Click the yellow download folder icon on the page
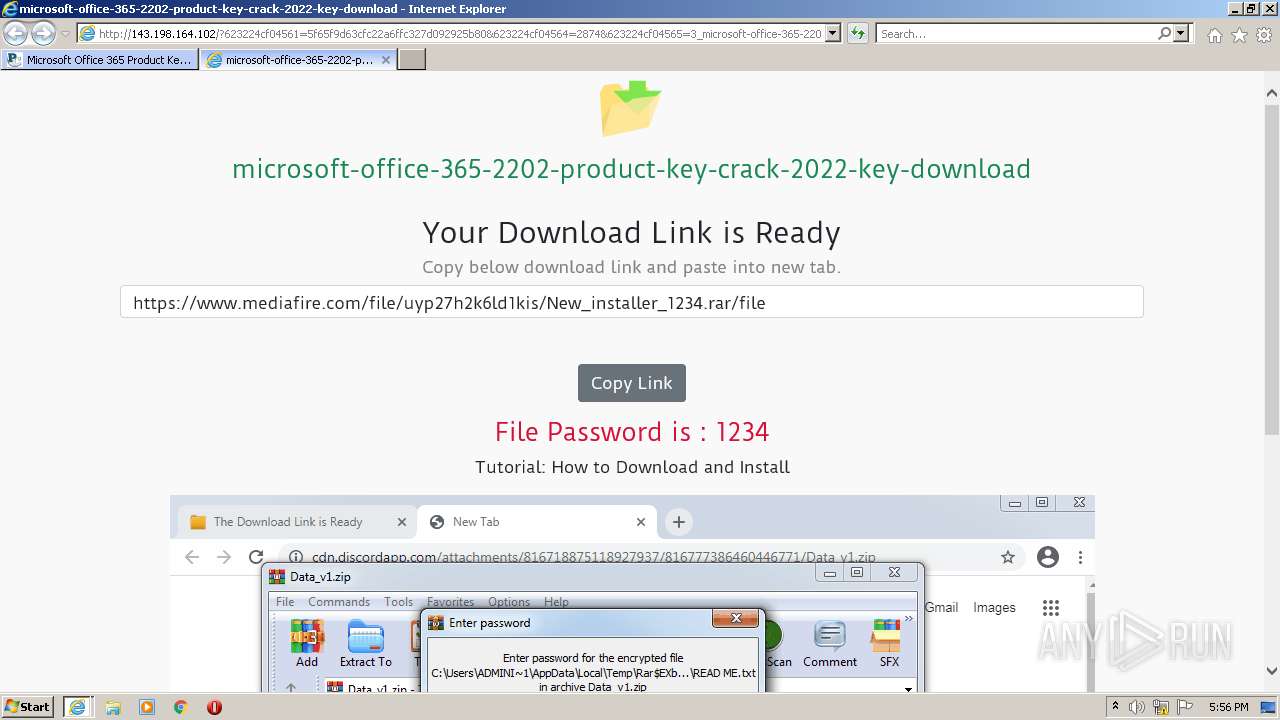Image resolution: width=1280 pixels, height=720 pixels. click(630, 107)
